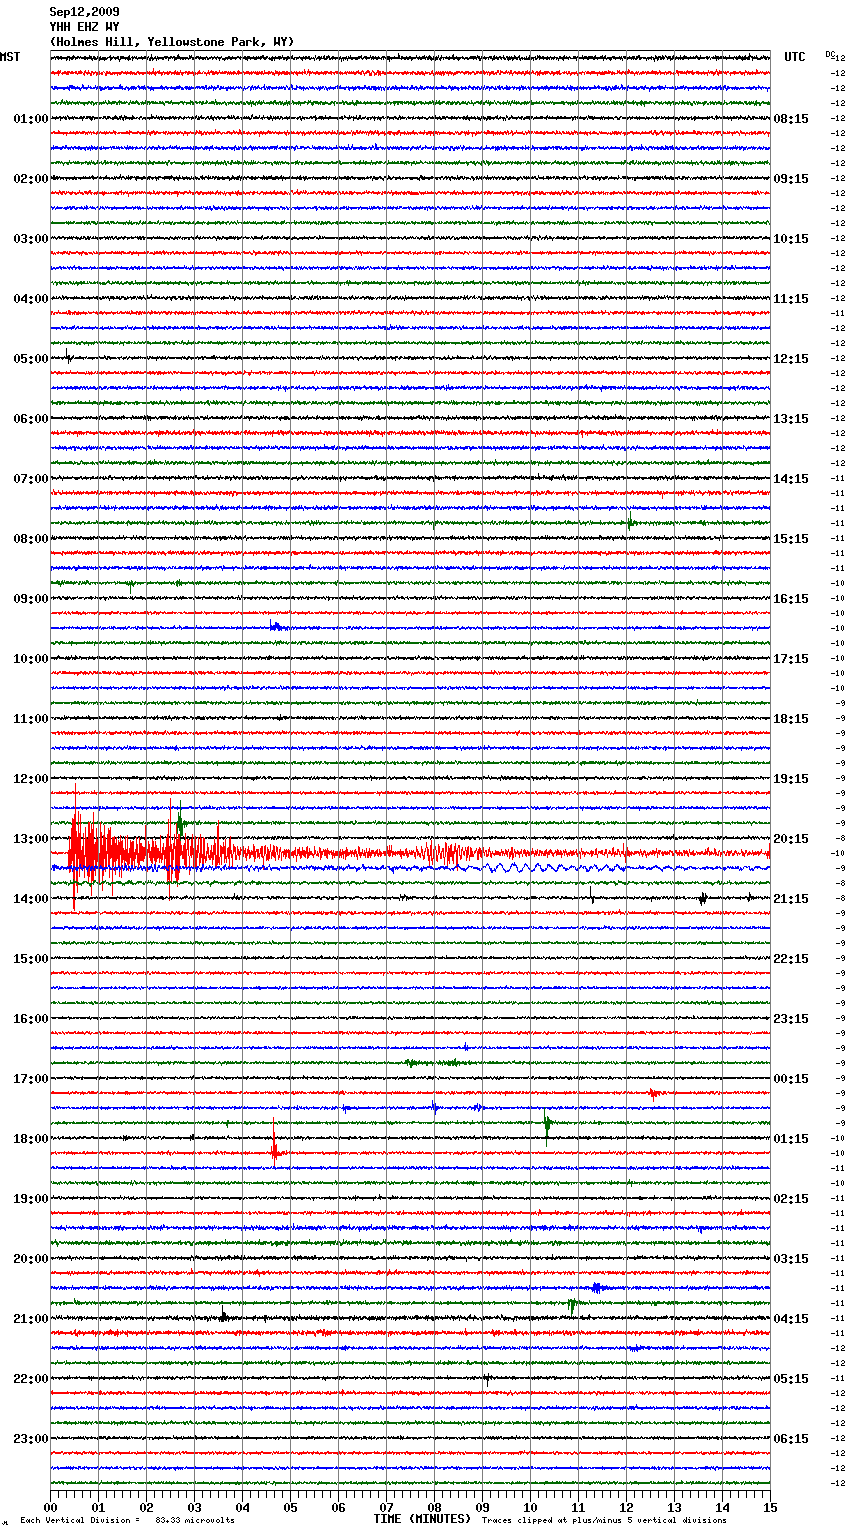Select the 20:00 MST time label
850x1534 pixels.
point(30,1259)
